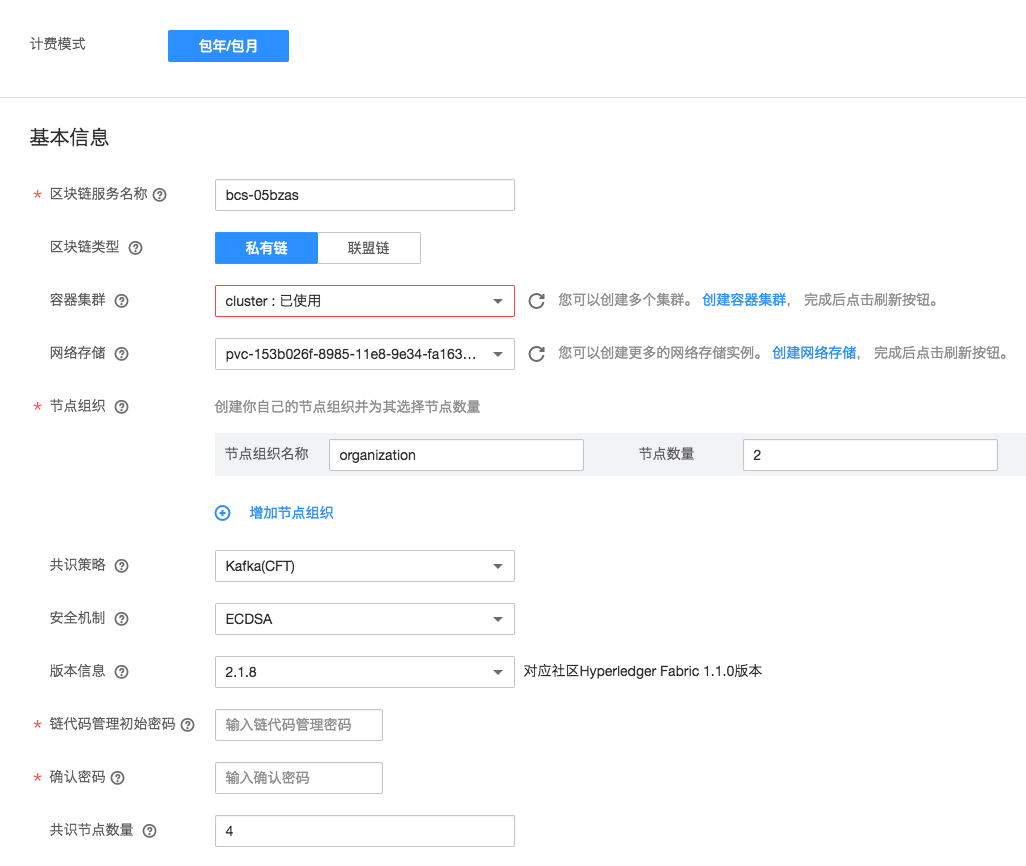Refresh the container cluster list
Image resolution: width=1026 pixels, height=866 pixels.
(537, 301)
